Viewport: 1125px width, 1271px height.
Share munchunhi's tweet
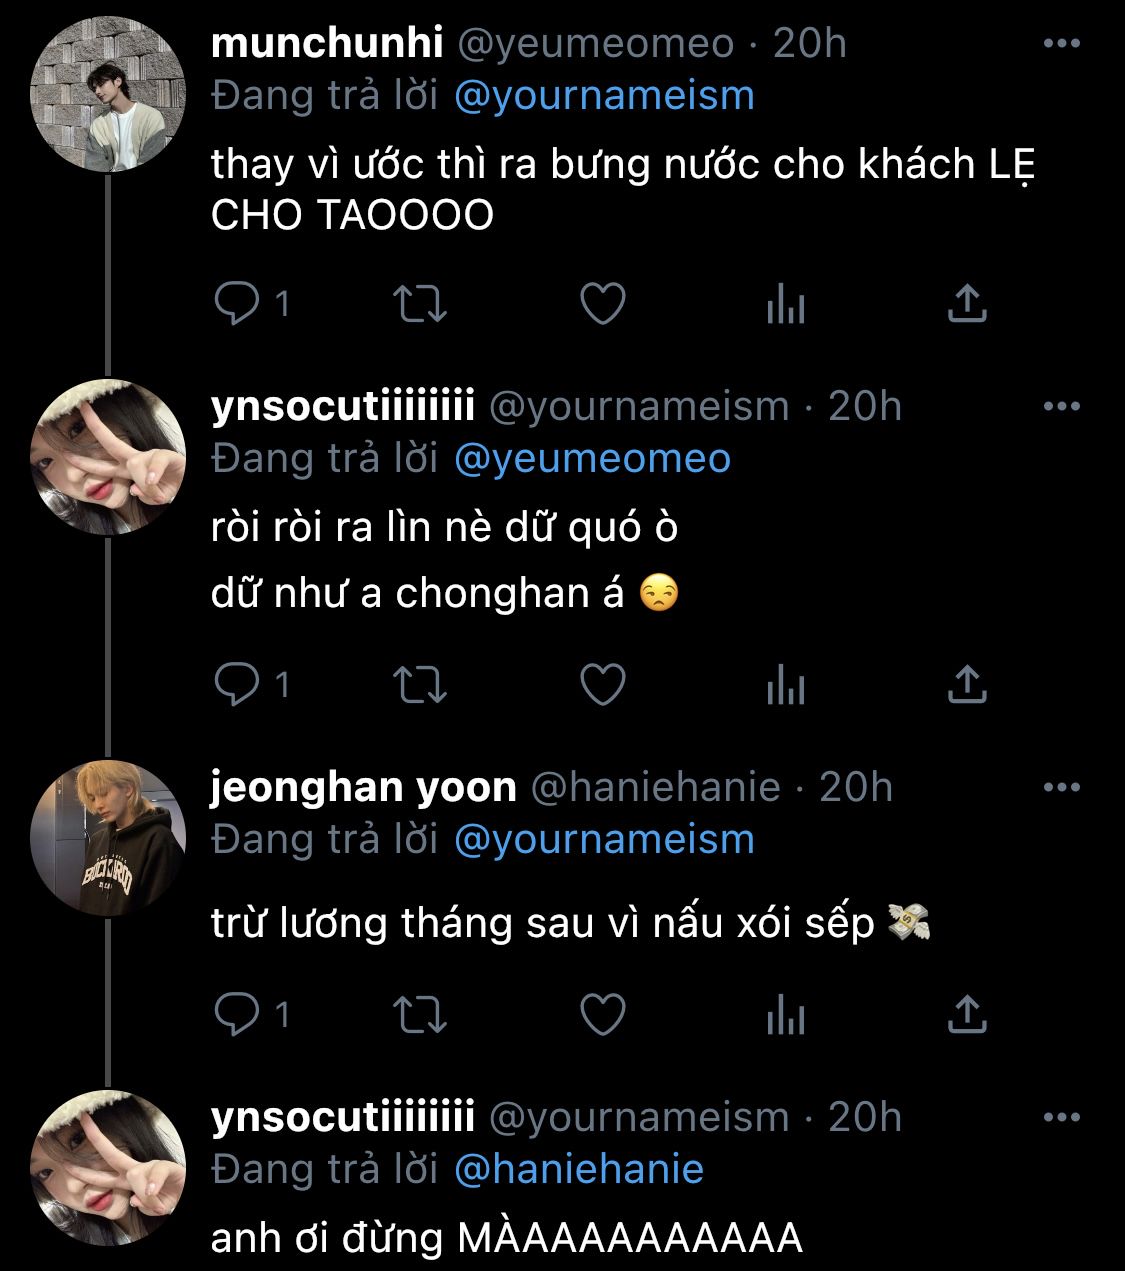click(967, 304)
